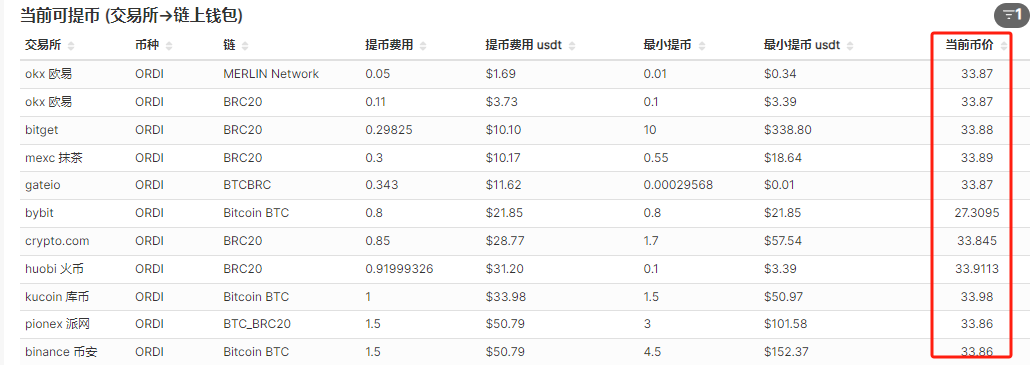Viewport: 1030px width, 365px height.
Task: Click the 0.00029568 minimum withdrawal cell
Action: pyautogui.click(x=678, y=185)
